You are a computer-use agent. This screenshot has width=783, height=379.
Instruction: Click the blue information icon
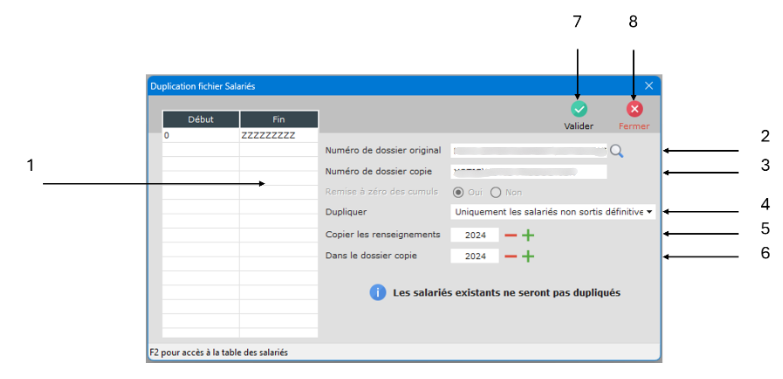378,293
